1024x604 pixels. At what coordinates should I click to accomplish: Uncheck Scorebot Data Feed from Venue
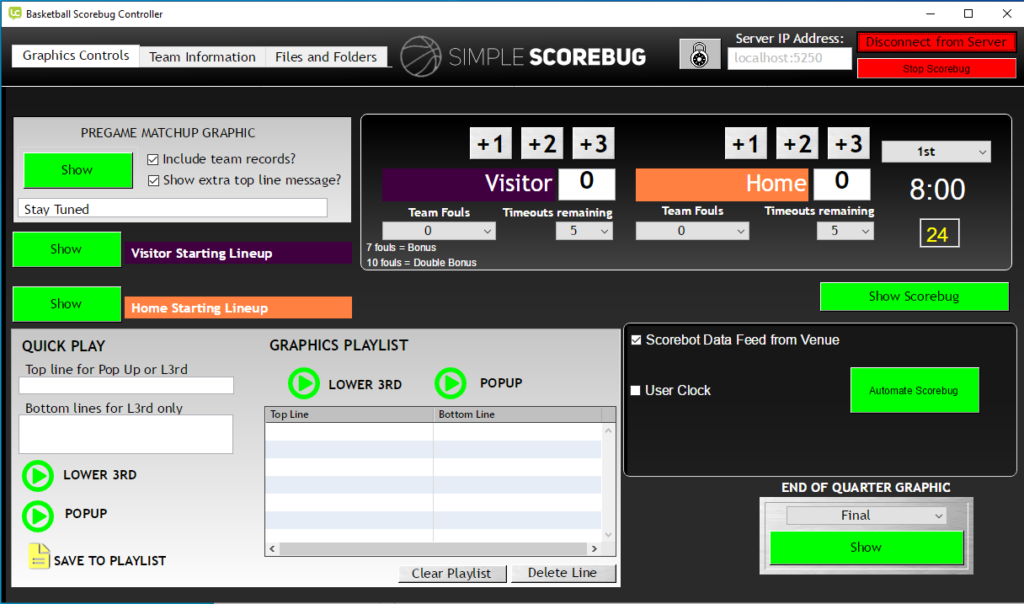pos(636,340)
